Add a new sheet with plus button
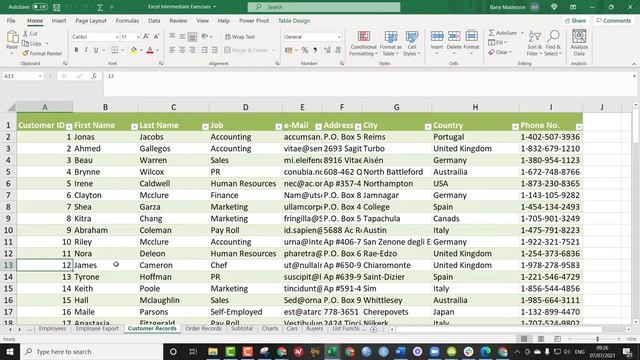 (373, 329)
